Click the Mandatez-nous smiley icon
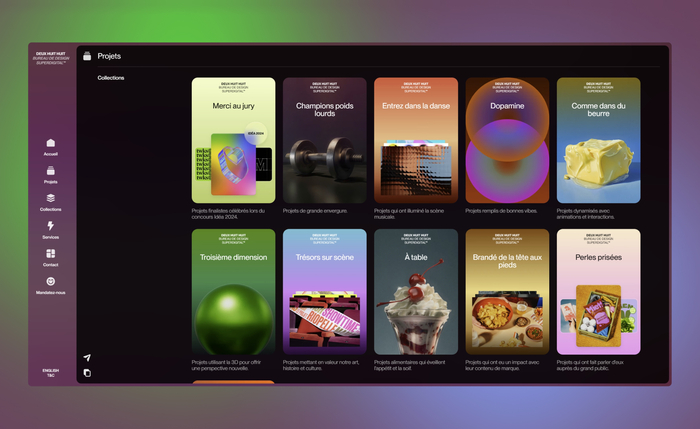The height and width of the screenshot is (429, 700). pos(50,282)
